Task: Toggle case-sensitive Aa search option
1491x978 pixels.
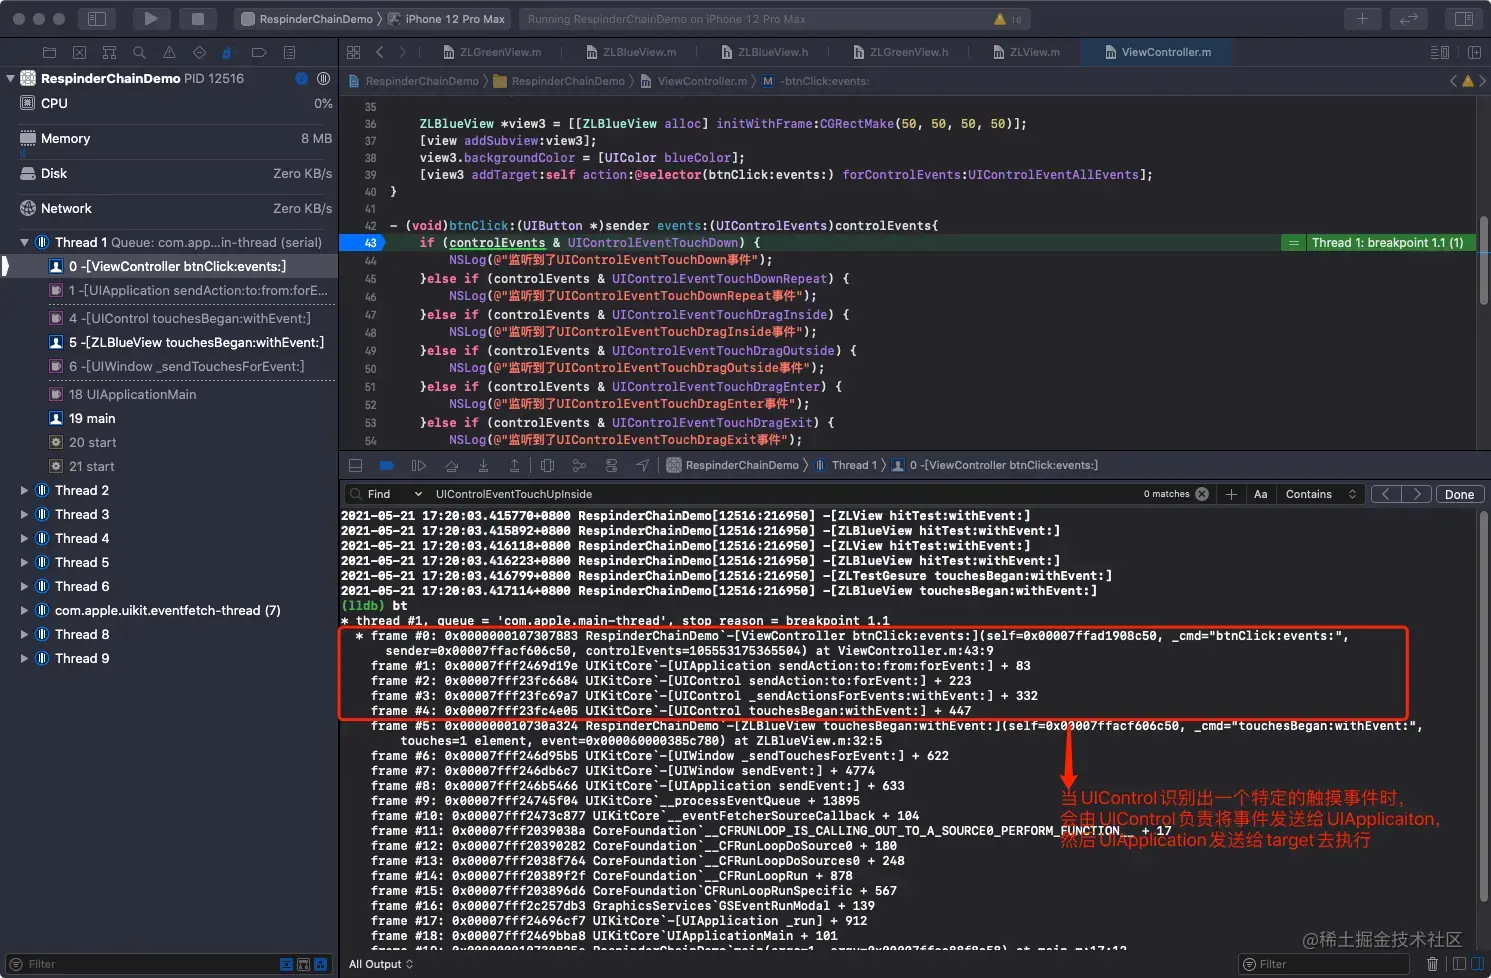Action: point(1260,494)
